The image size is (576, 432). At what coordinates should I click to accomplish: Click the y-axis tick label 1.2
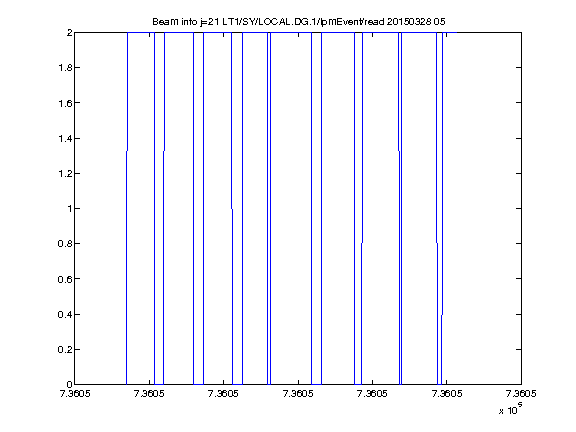(65, 173)
